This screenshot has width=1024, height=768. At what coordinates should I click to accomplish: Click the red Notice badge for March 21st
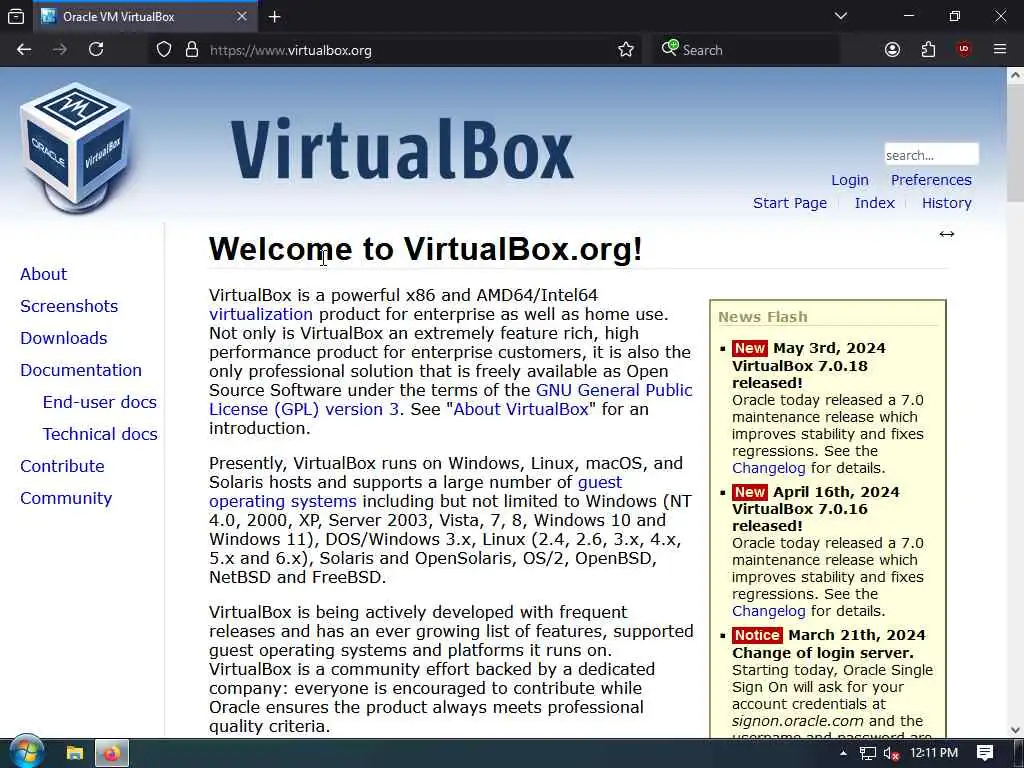click(756, 635)
